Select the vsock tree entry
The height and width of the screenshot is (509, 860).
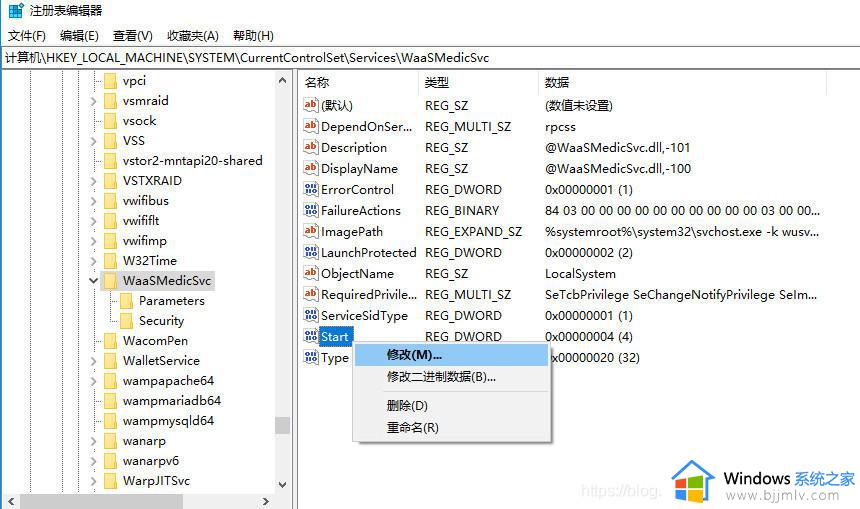click(139, 121)
